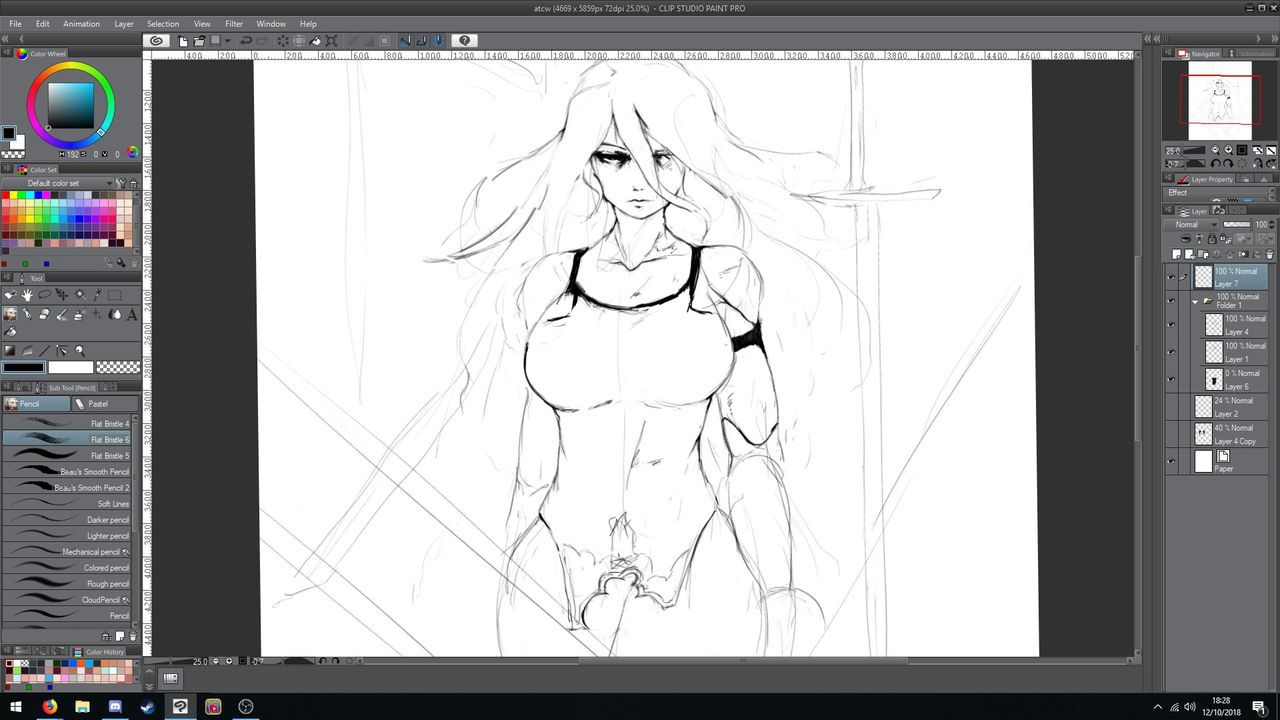1280x720 pixels.
Task: Toggle the Snap to Grid toolbar icon
Action: pyautogui.click(x=437, y=40)
